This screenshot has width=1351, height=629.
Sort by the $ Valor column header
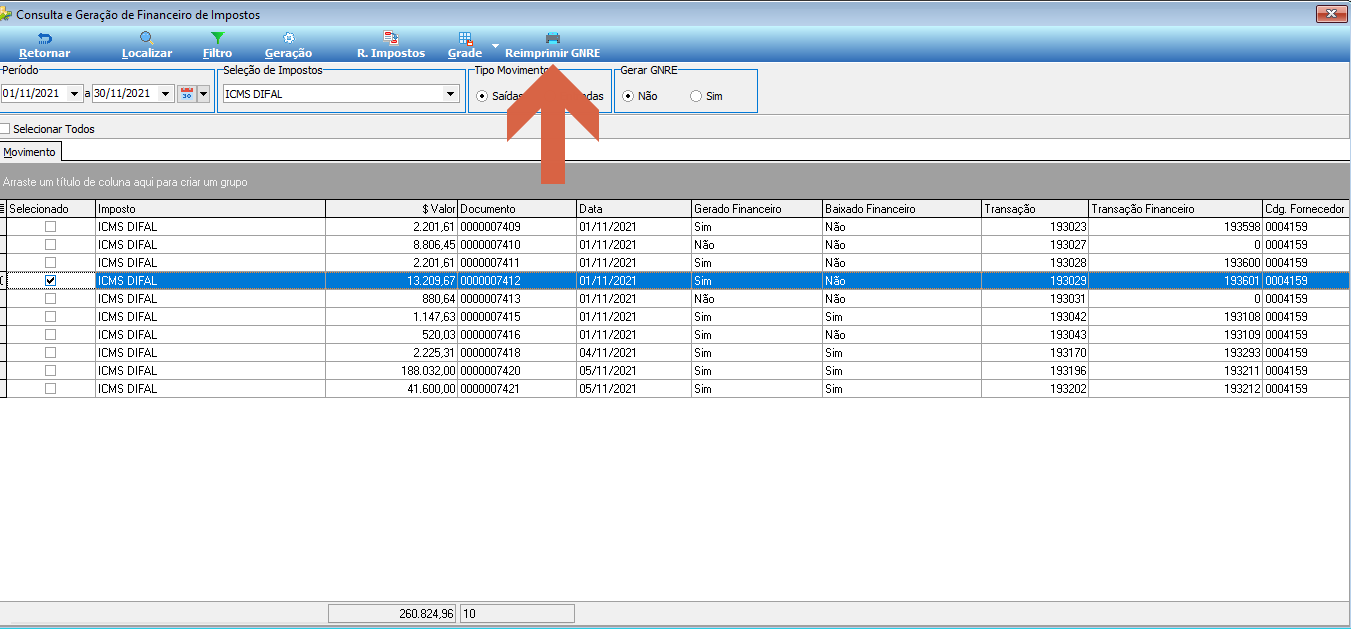pos(391,209)
